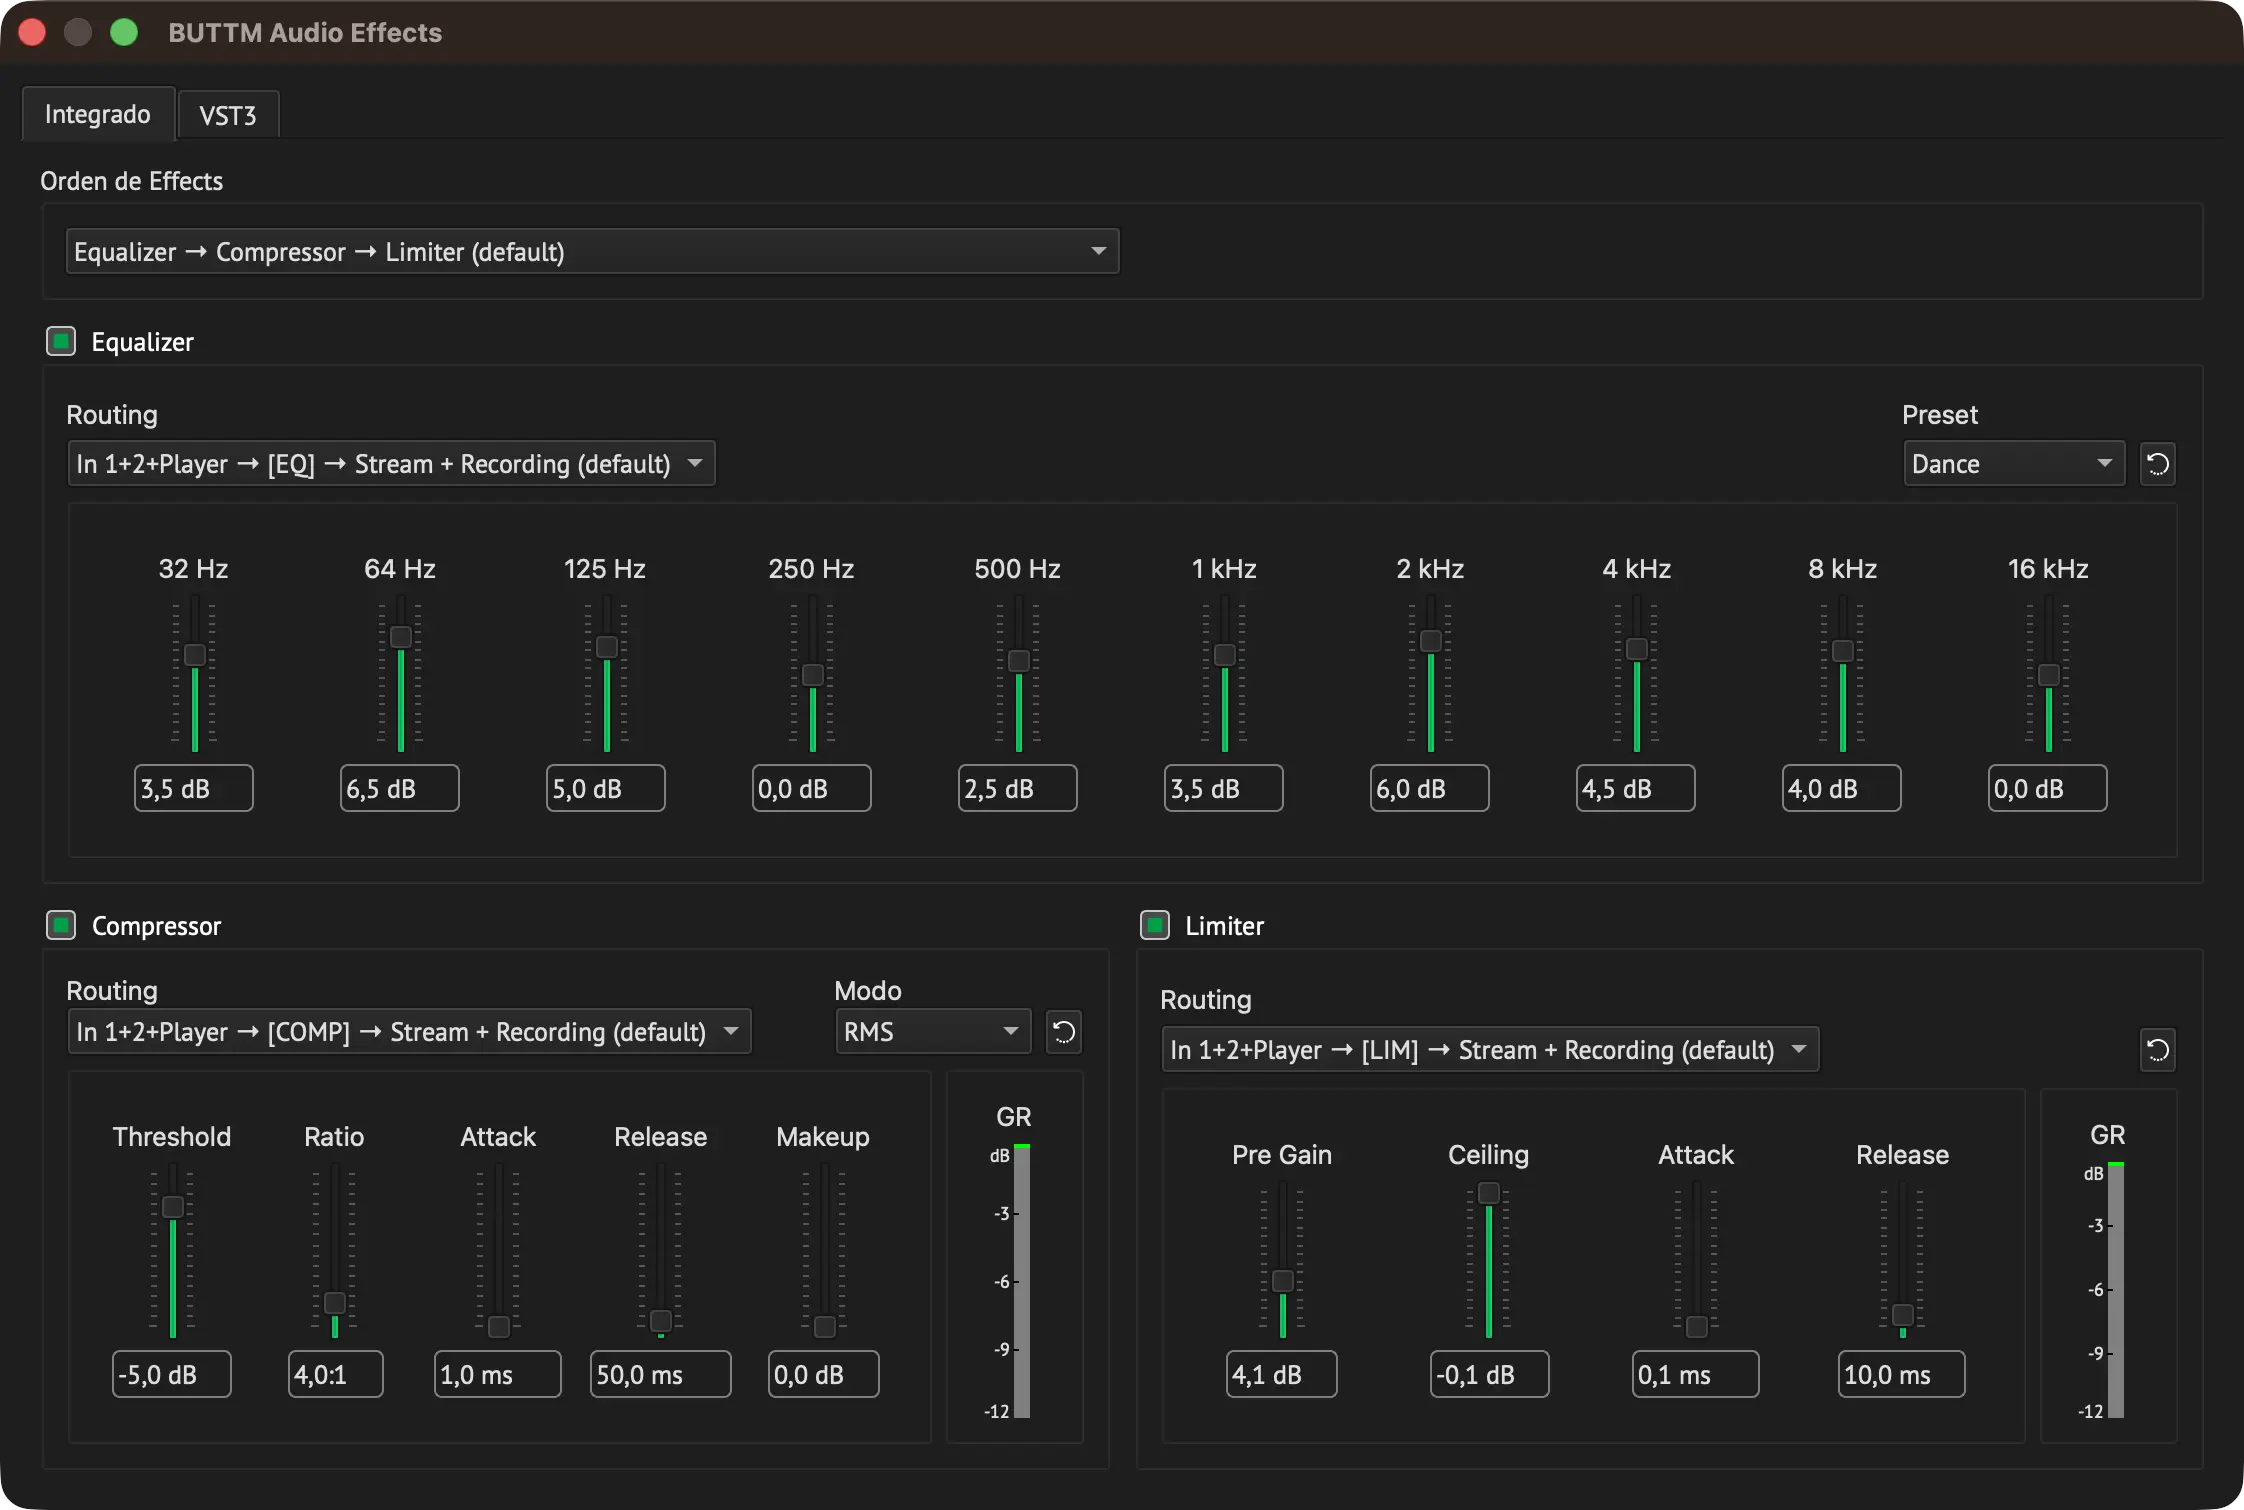Click the Pre Gain 4,1 dB field
Viewport: 2244px width, 1510px height.
tap(1282, 1374)
